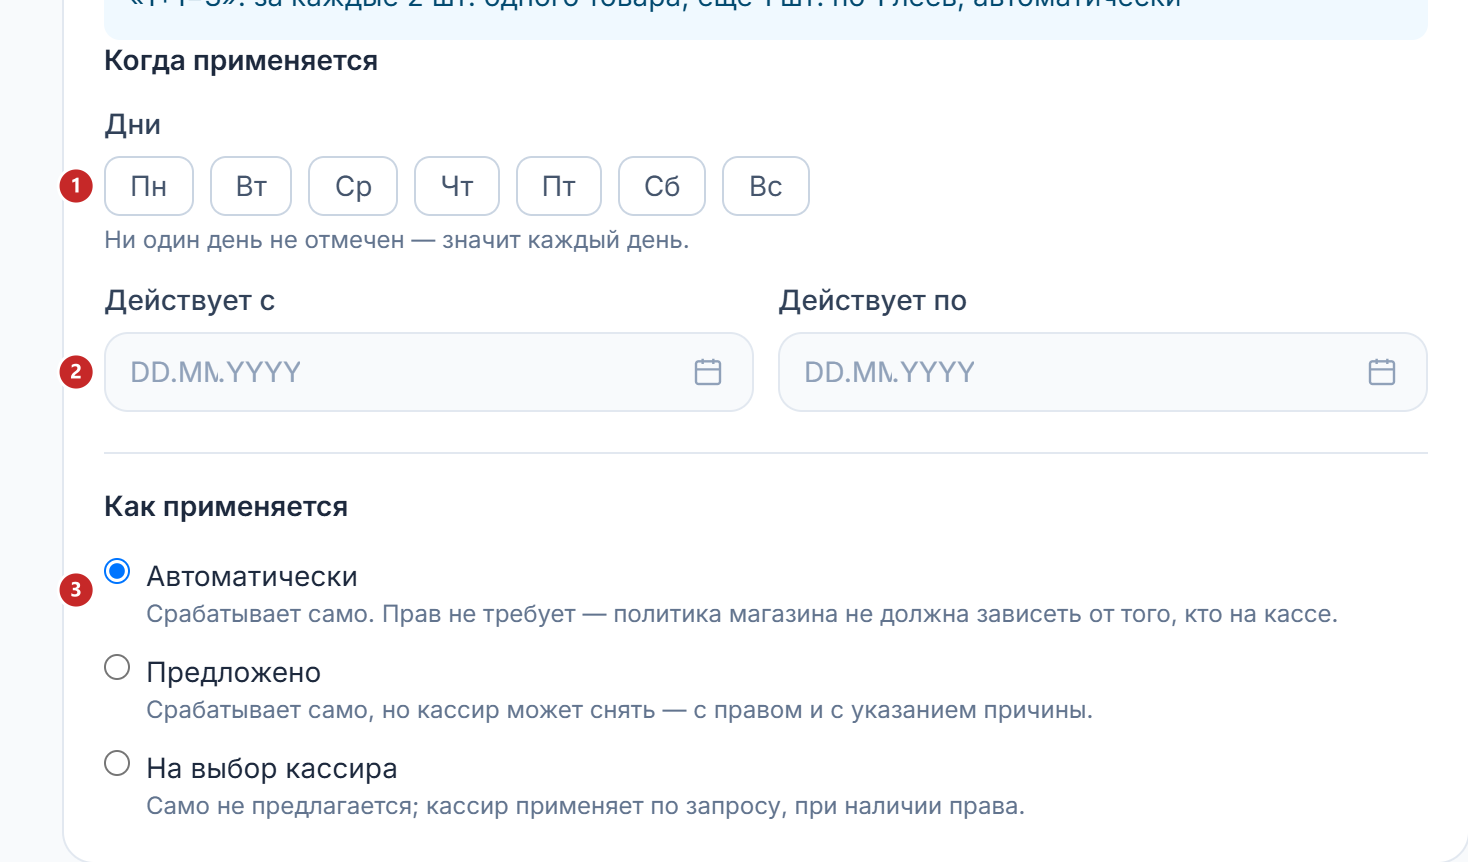Toggle the «Сб» day chip
1468x862 pixels.
(x=662, y=186)
